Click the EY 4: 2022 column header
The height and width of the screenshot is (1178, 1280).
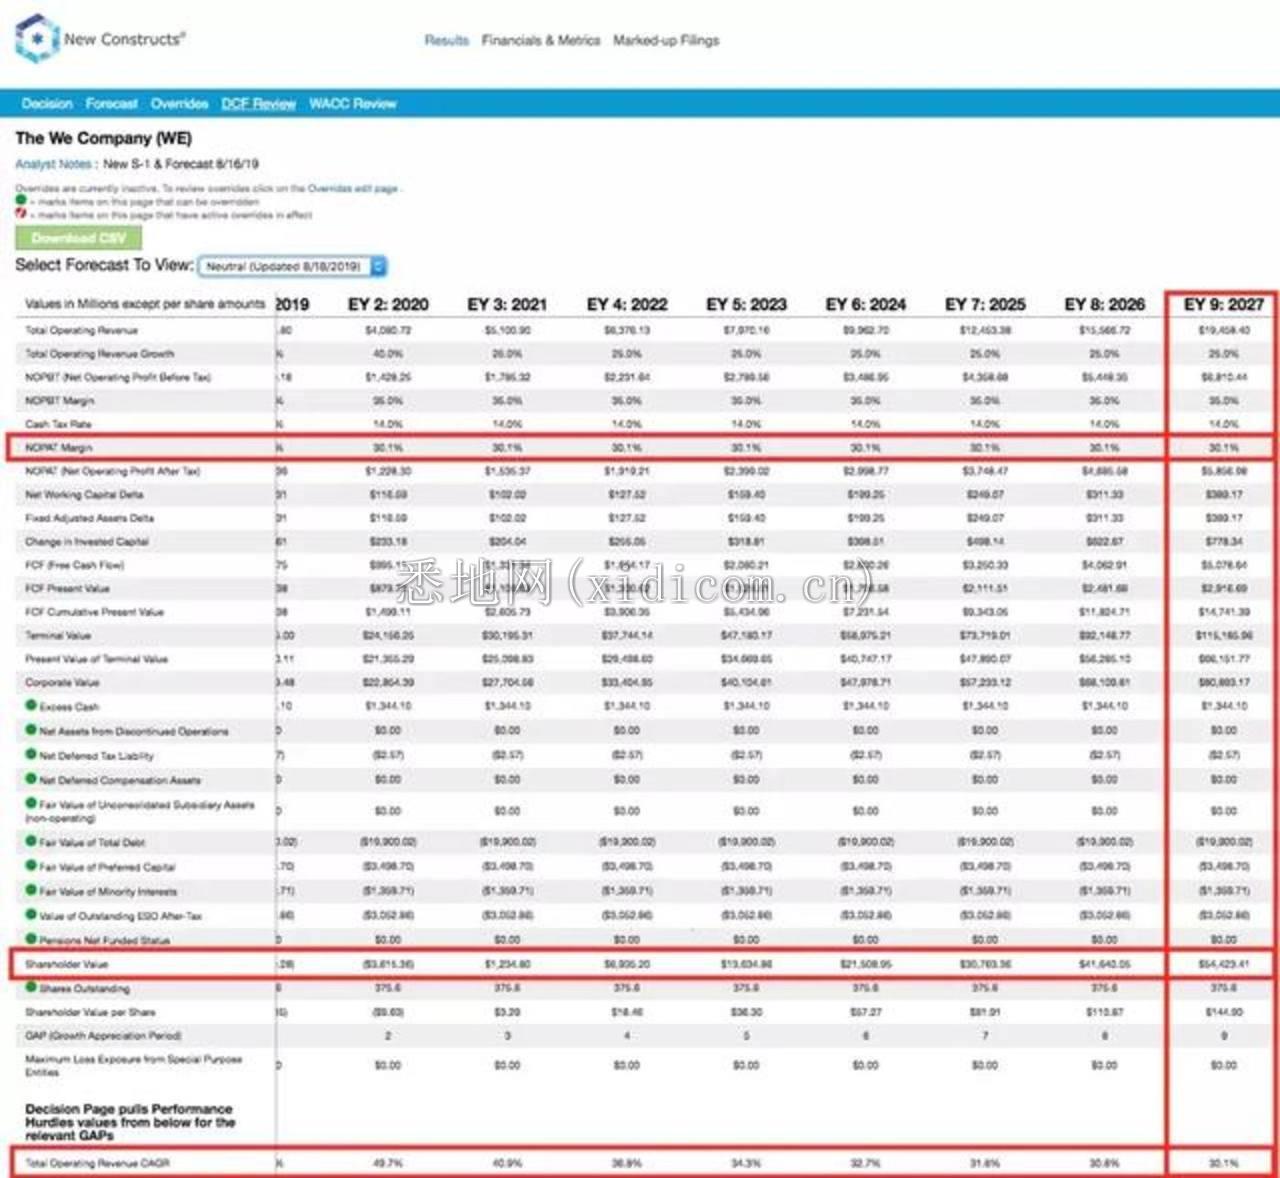coord(627,304)
